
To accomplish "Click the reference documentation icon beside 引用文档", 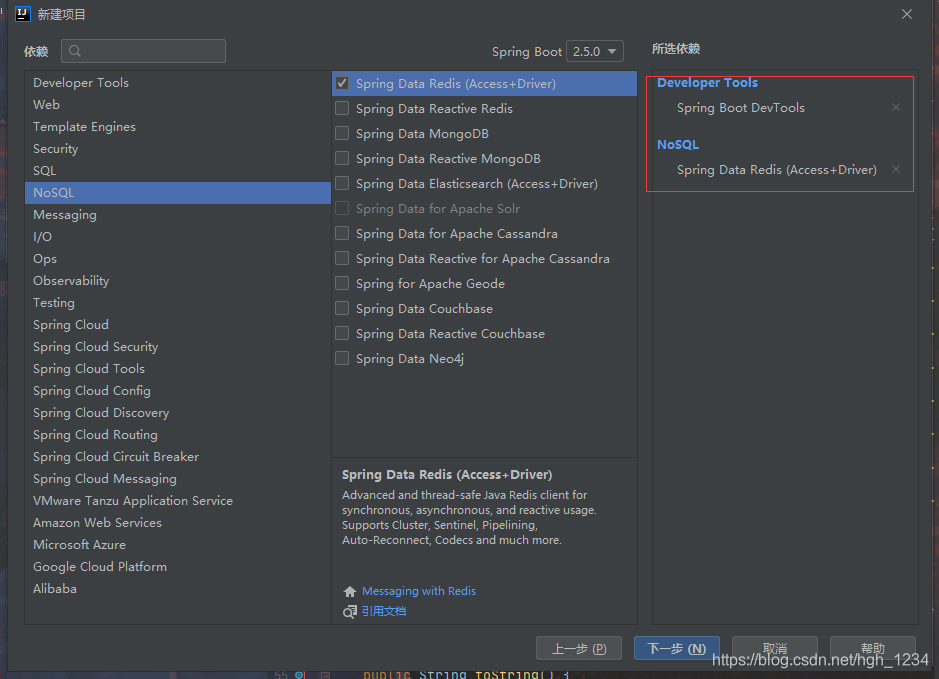I will (350, 611).
